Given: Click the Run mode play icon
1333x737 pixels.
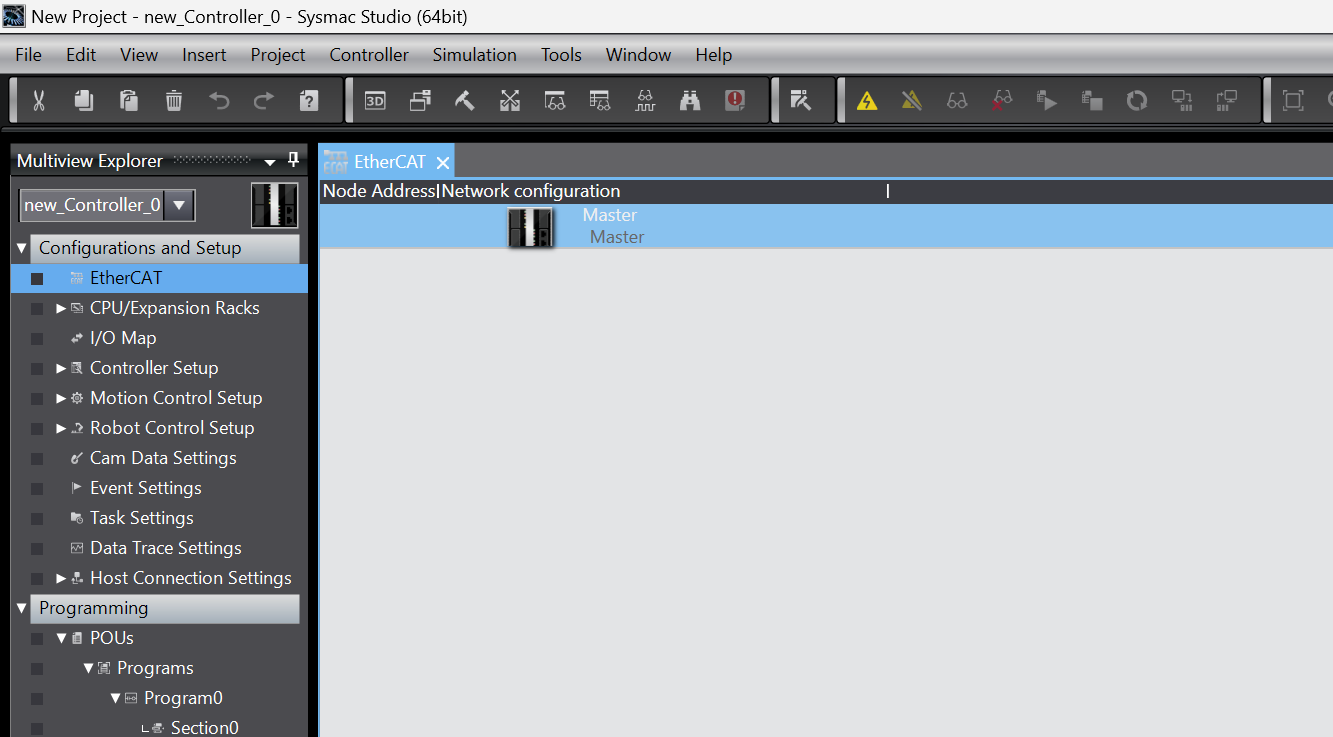Looking at the screenshot, I should [1047, 100].
